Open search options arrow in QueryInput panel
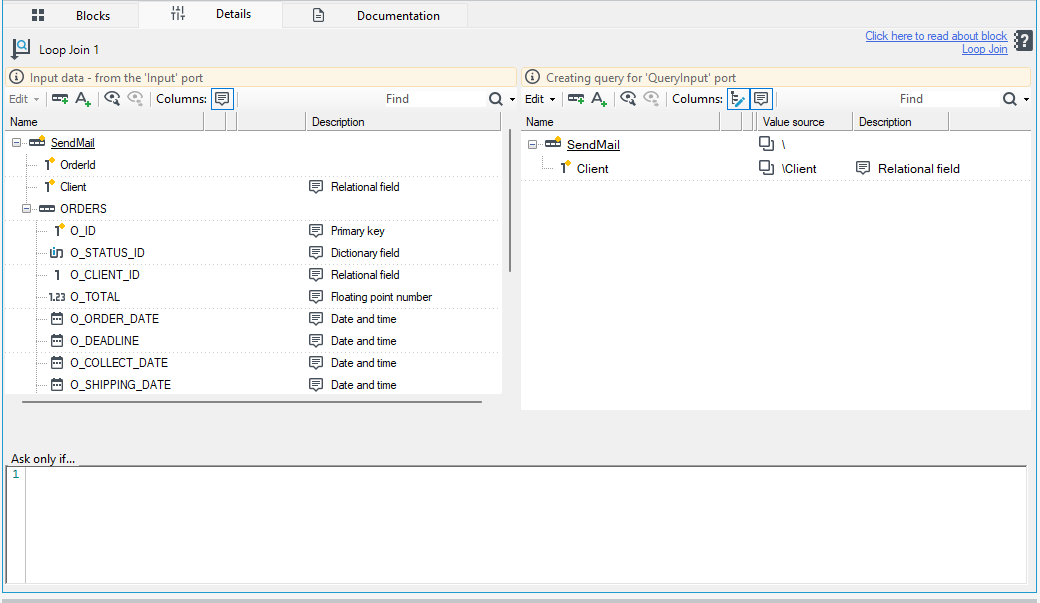 click(x=1026, y=100)
